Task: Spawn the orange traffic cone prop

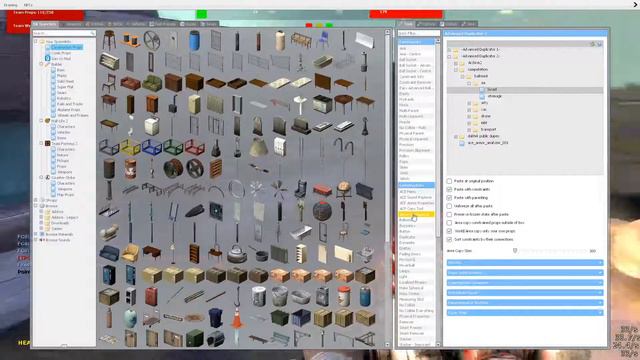Action: coord(237,318)
